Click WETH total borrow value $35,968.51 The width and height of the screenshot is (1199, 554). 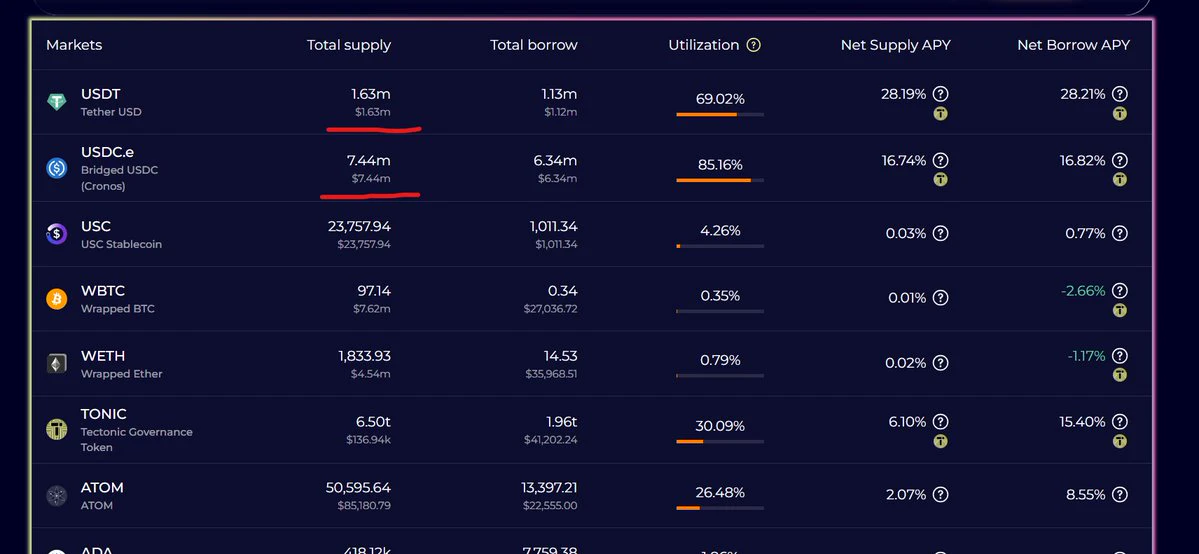pyautogui.click(x=551, y=374)
